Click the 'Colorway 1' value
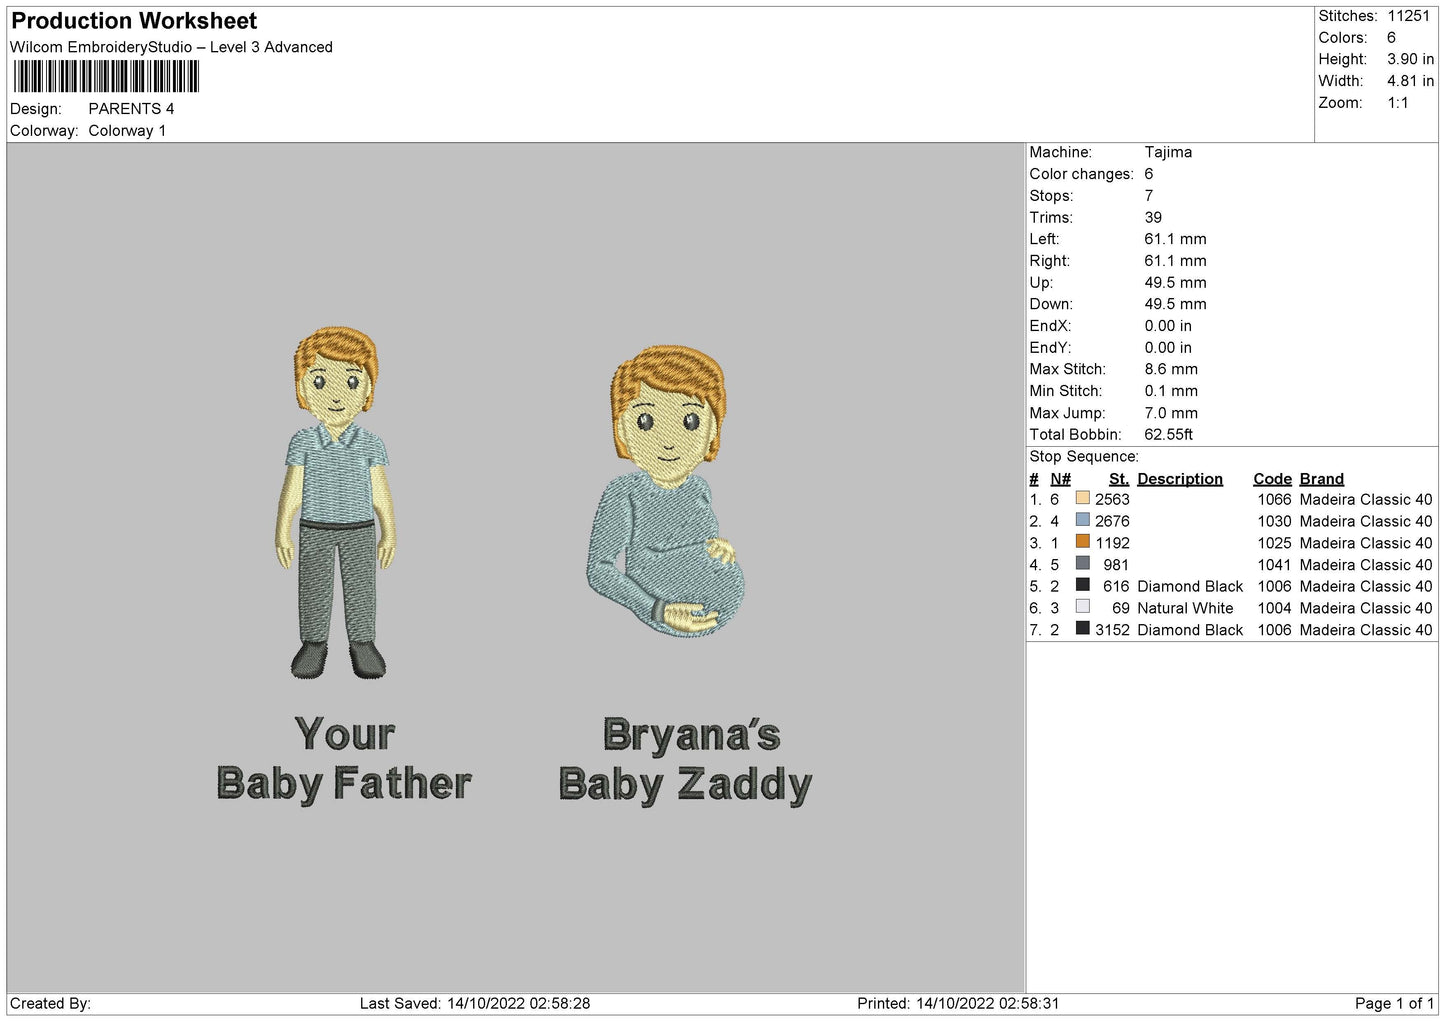The image size is (1445, 1021). 127,131
